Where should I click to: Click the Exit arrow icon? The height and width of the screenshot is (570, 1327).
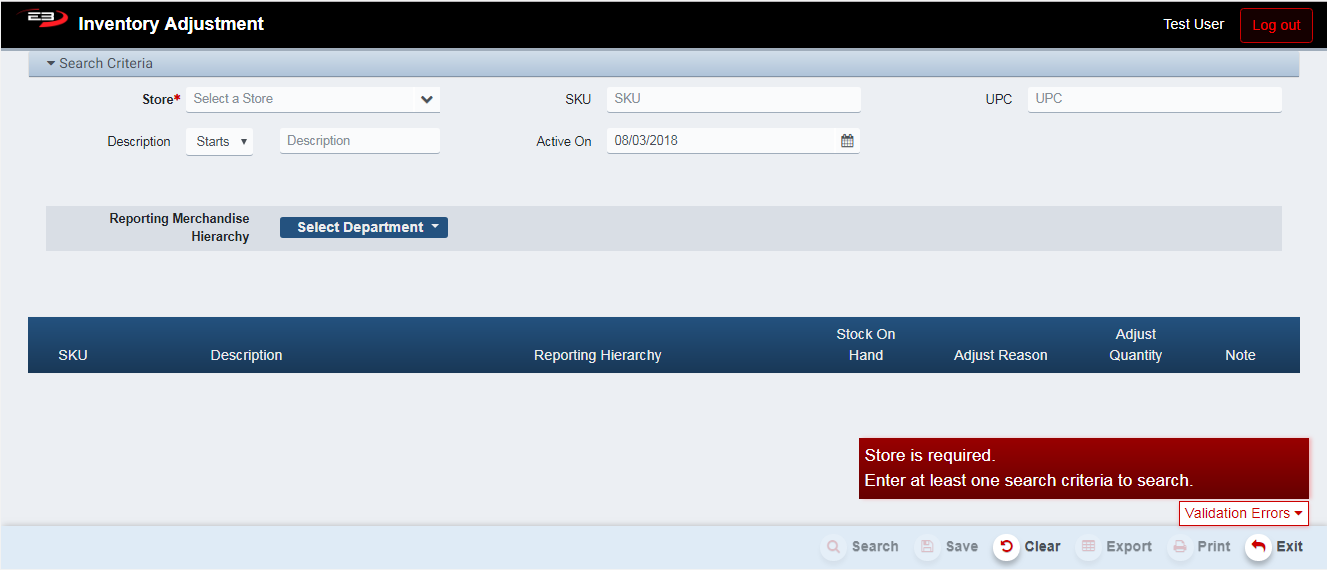1258,547
